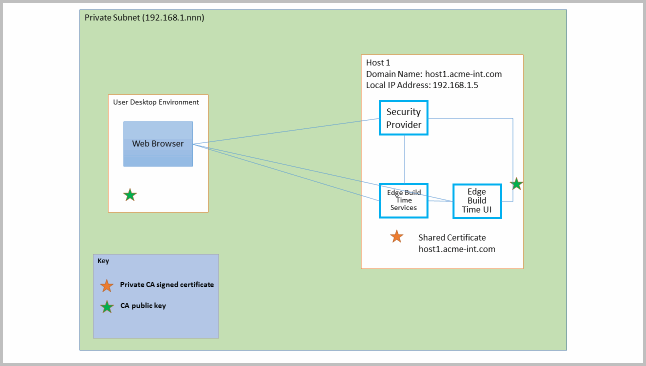
Task: Click the green star beside Edge Build Time UI
Action: click(516, 184)
